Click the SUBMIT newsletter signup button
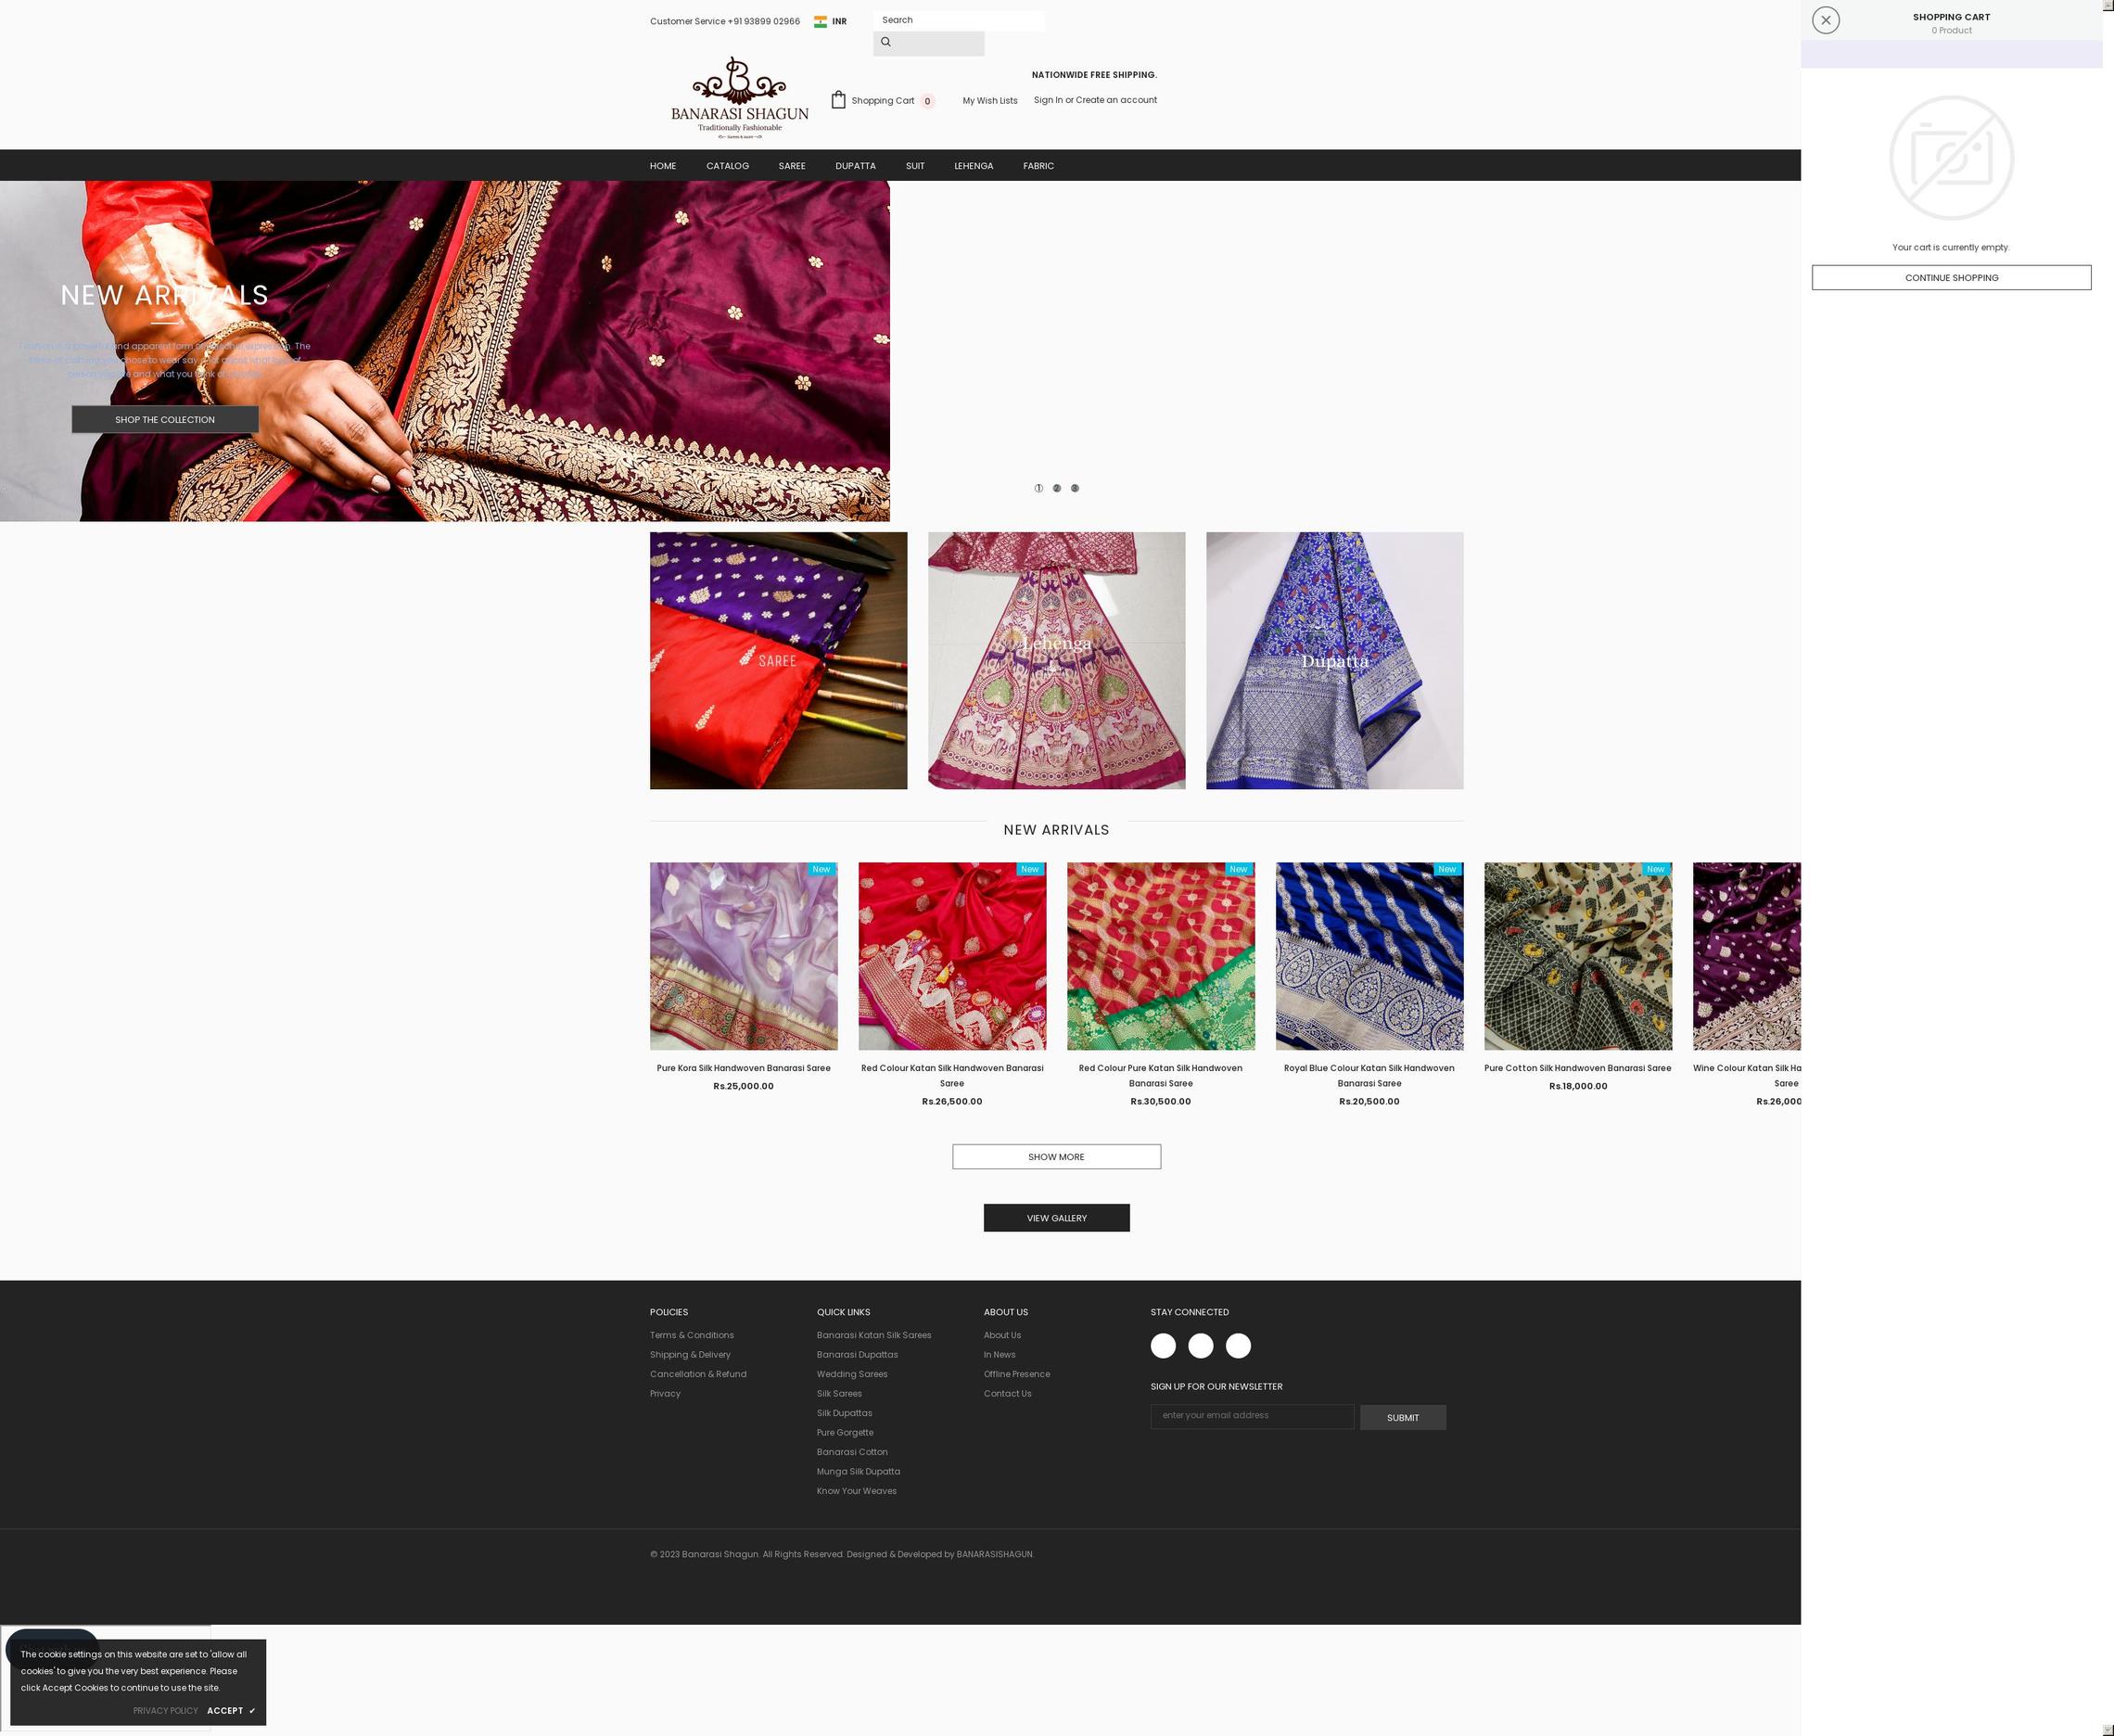 click(x=1403, y=1417)
